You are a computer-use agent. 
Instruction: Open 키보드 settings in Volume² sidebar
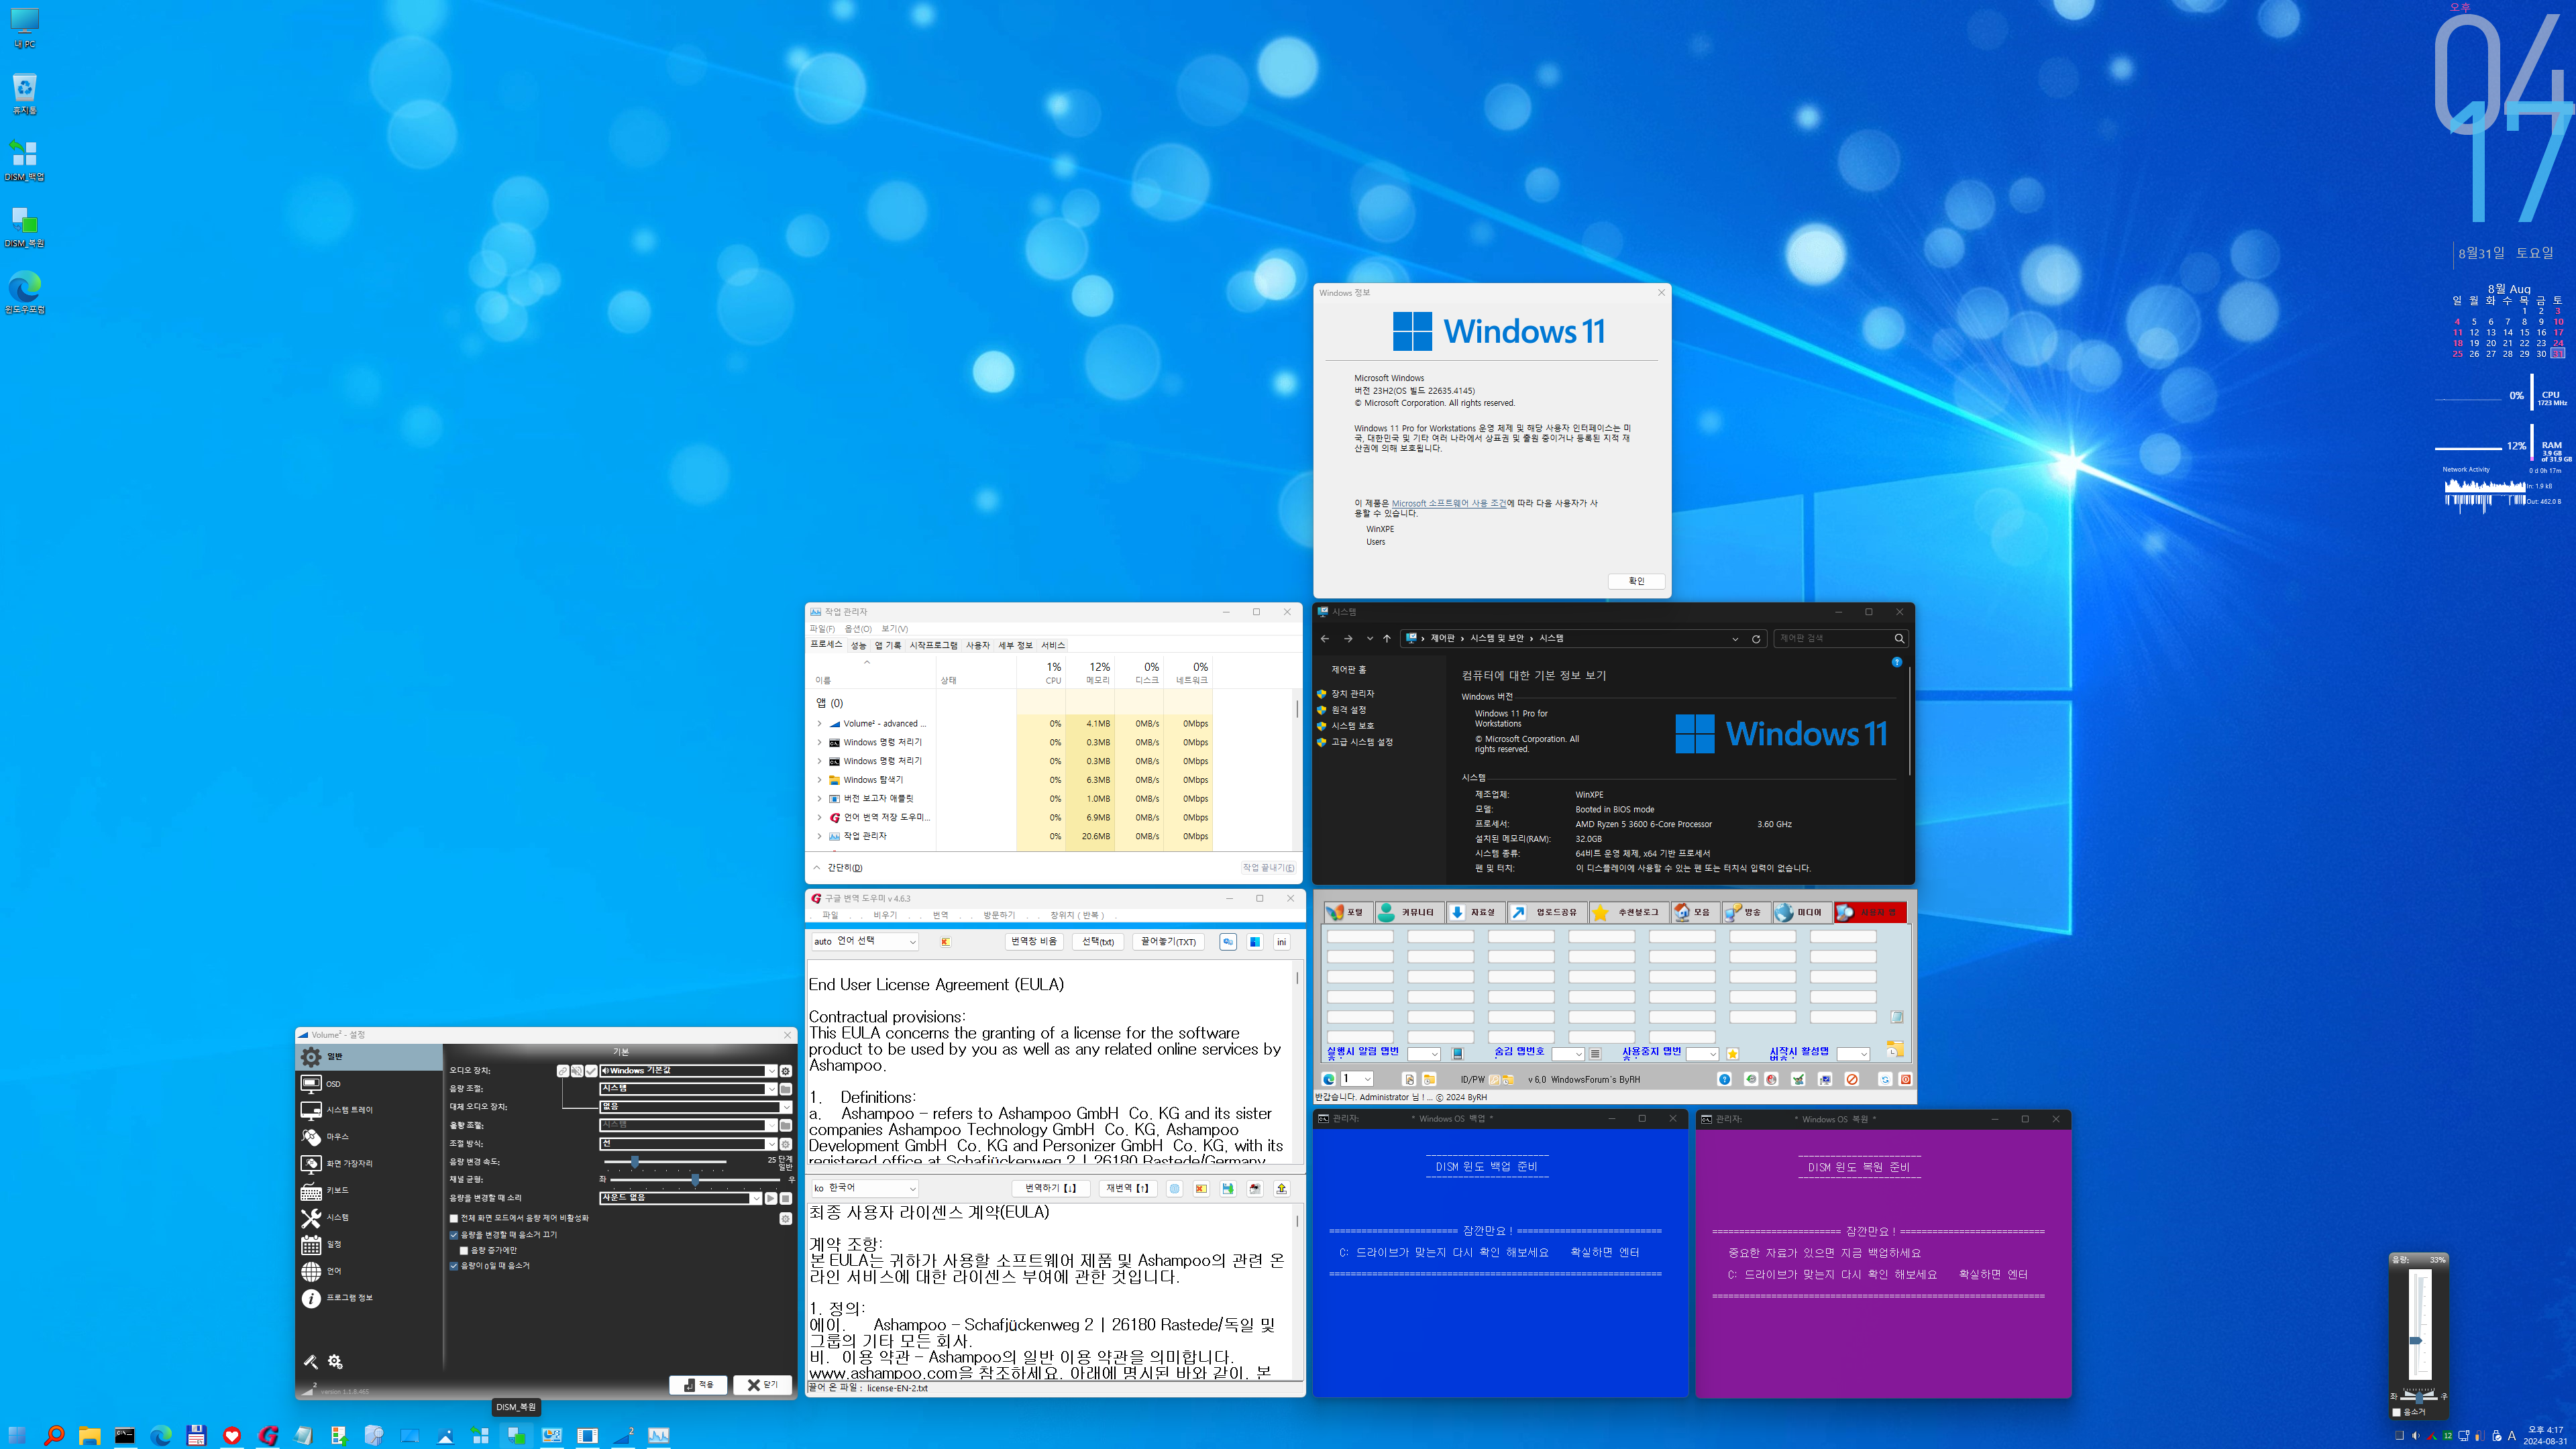point(368,1191)
